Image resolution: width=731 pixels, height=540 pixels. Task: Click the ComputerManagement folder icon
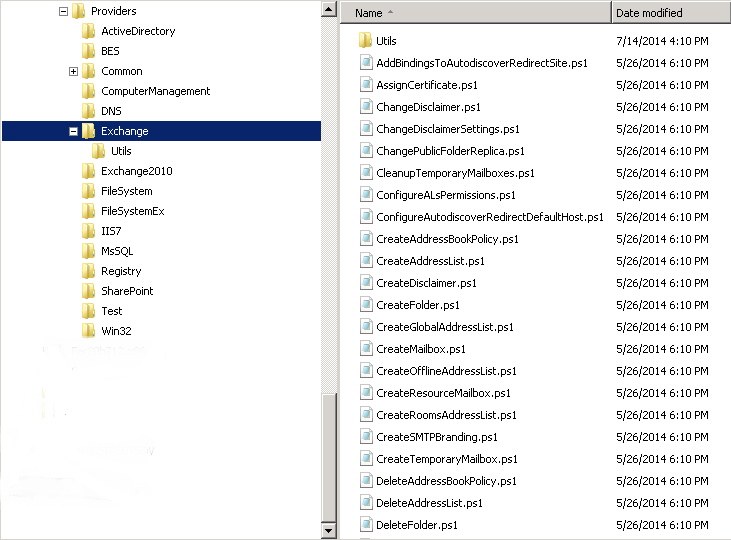tap(88, 91)
